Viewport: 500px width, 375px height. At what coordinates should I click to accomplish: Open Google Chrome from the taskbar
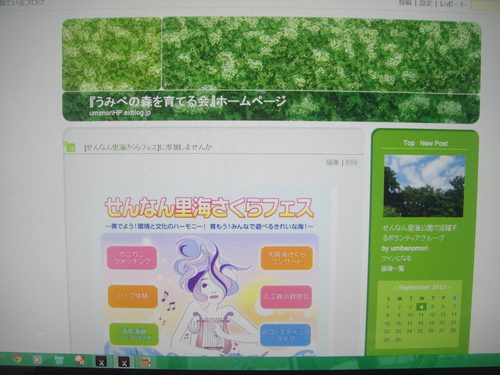(17, 359)
